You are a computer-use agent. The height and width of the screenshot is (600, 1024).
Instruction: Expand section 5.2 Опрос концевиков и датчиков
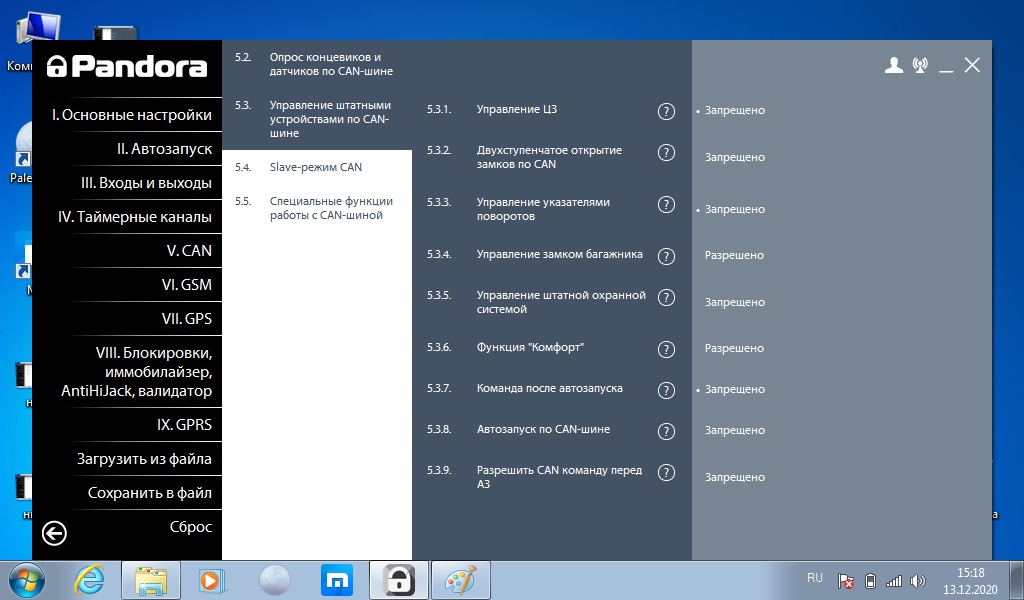(330, 65)
